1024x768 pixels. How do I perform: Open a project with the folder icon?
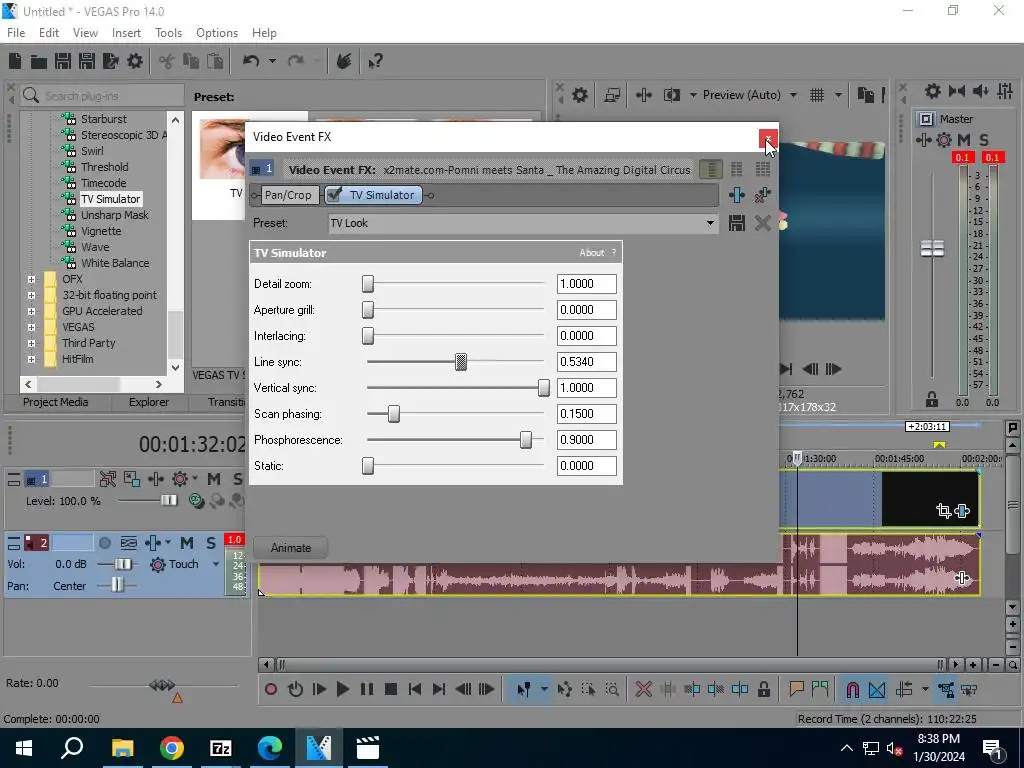[x=39, y=61]
